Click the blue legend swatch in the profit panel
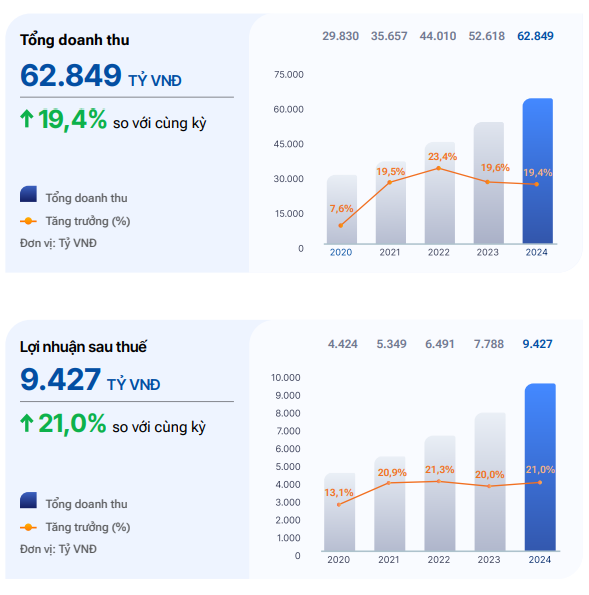 tap(28, 500)
